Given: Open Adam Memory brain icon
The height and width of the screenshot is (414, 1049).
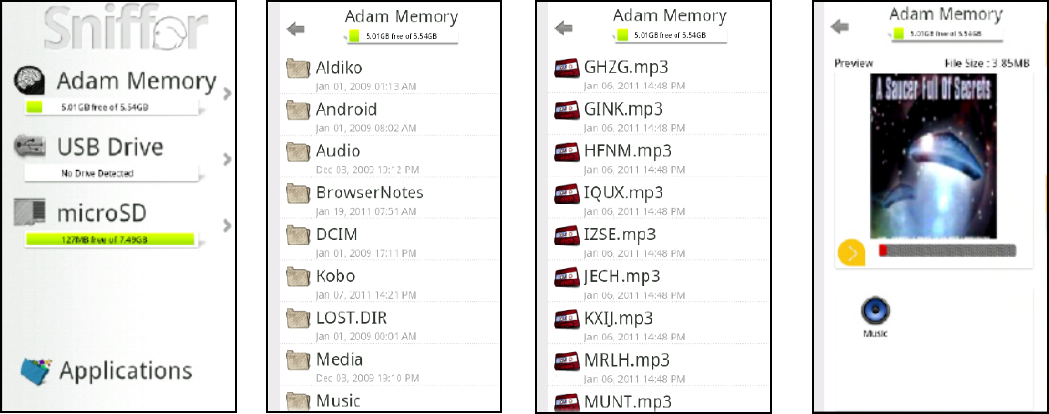Looking at the screenshot, I should pos(30,82).
